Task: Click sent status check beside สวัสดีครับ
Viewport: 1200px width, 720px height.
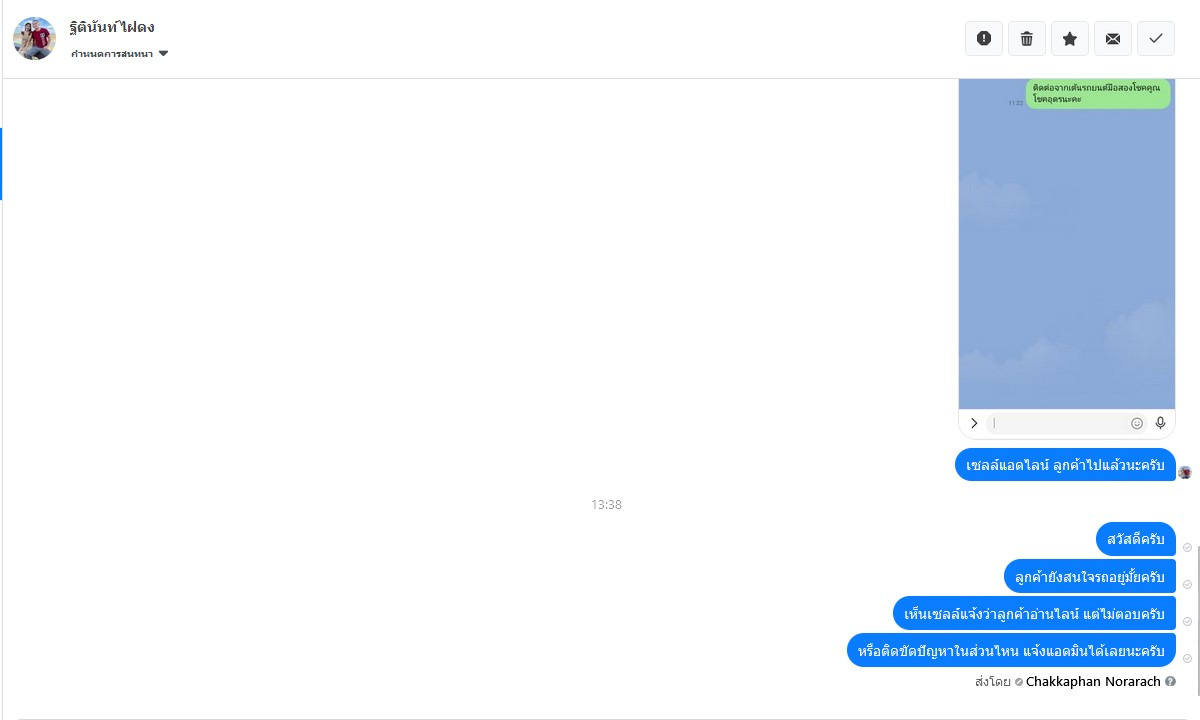Action: 1187,548
